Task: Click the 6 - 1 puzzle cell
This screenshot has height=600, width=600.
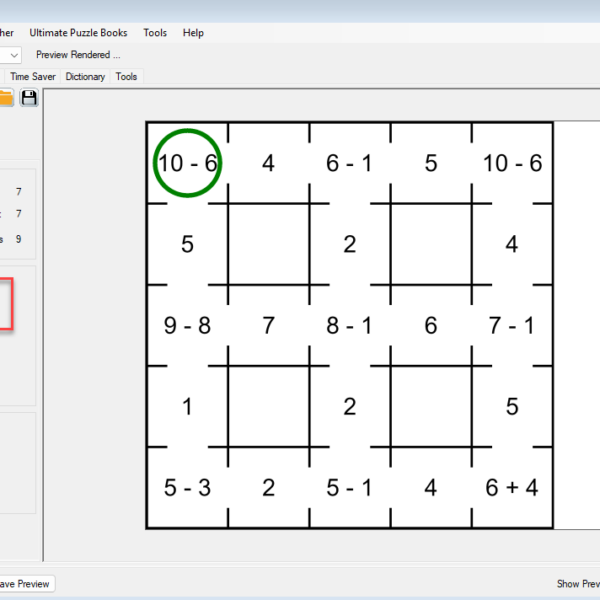Action: 349,163
